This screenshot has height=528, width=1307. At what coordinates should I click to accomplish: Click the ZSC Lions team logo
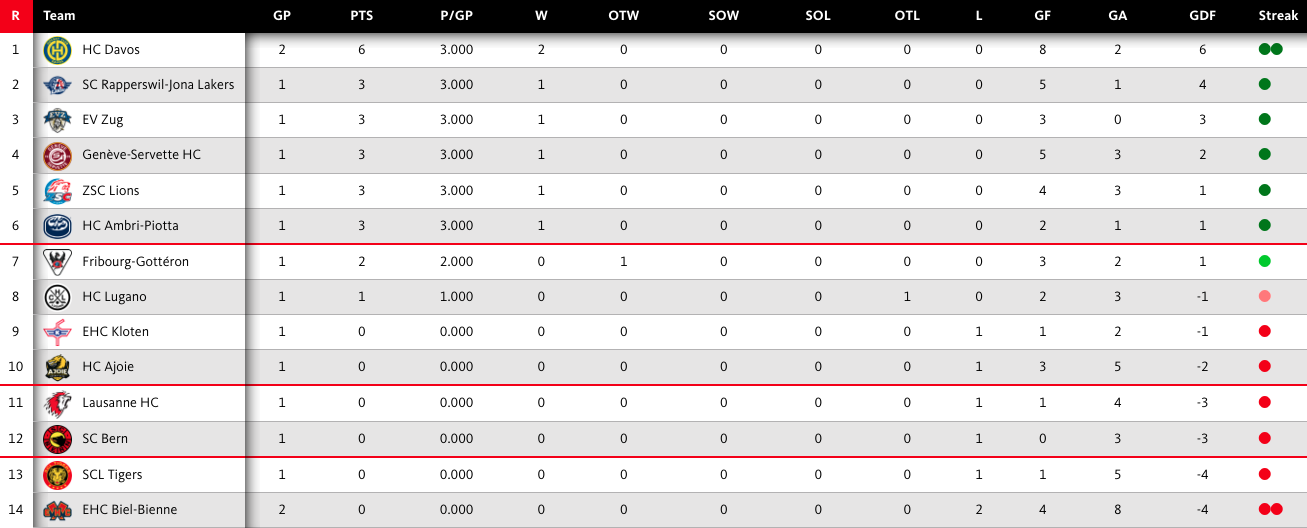coord(58,191)
